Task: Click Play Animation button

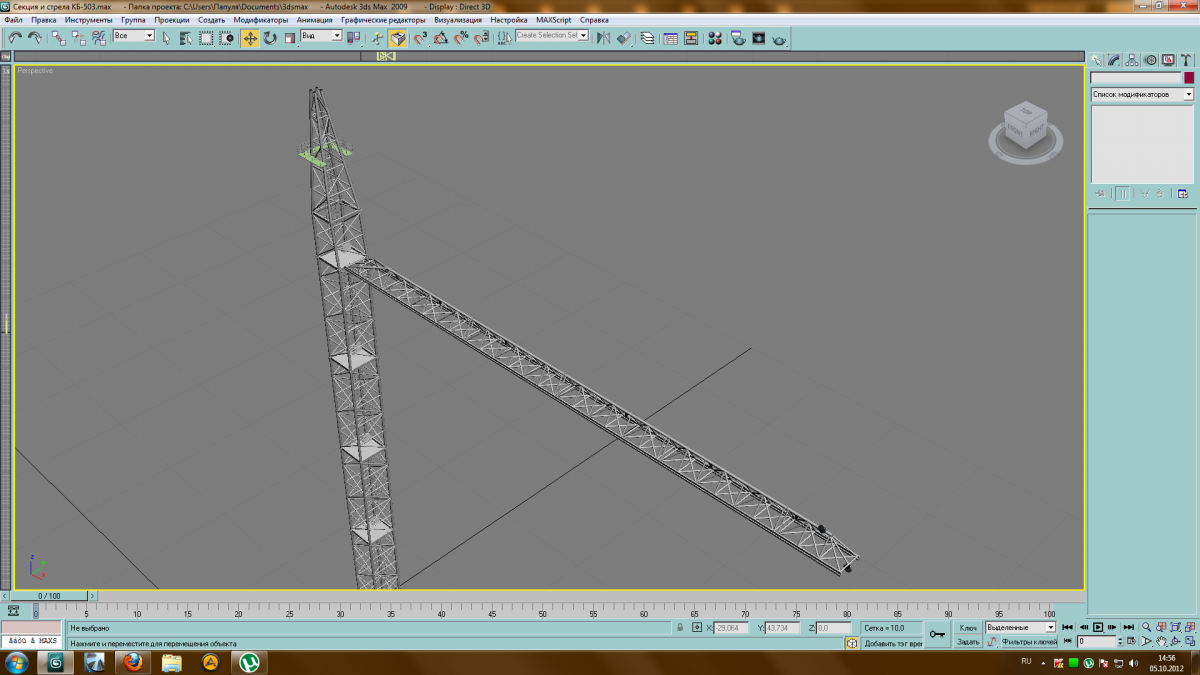Action: (1098, 627)
